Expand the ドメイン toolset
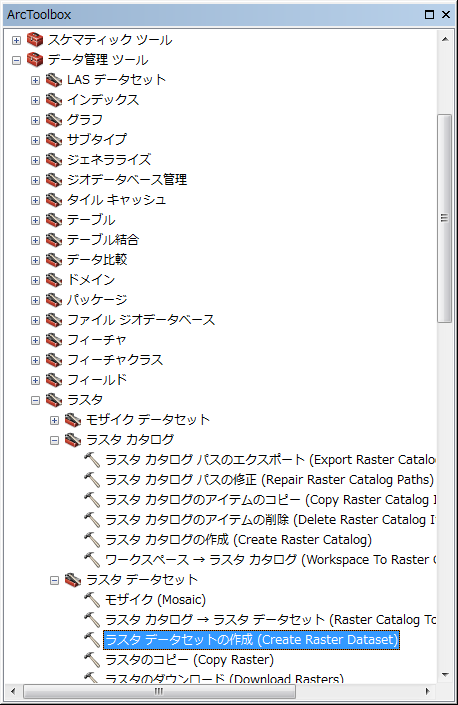Screen dimensions: 458x705 coord(35,281)
